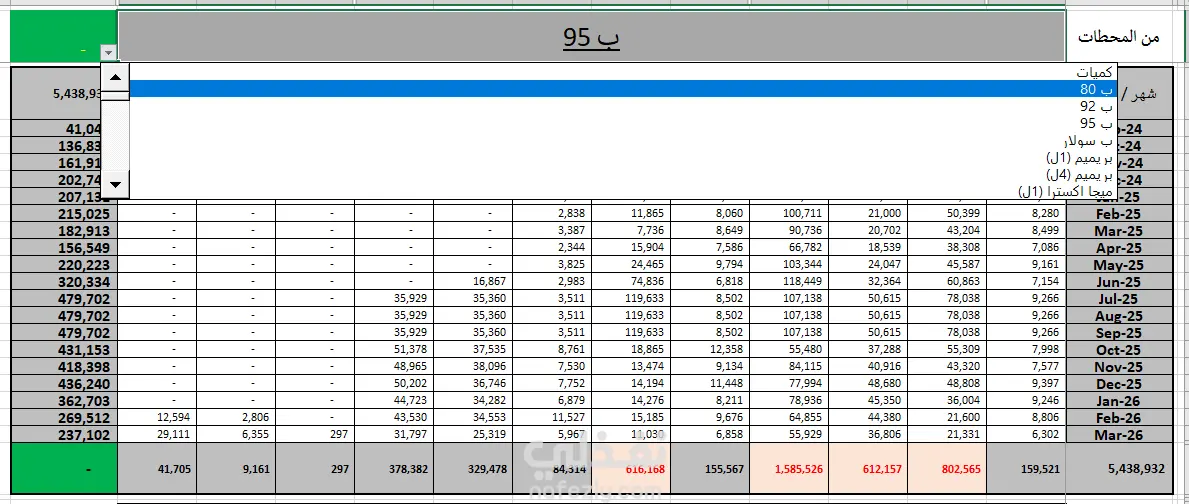
Task: Click the row total 431,153 cell
Action: tap(64, 350)
